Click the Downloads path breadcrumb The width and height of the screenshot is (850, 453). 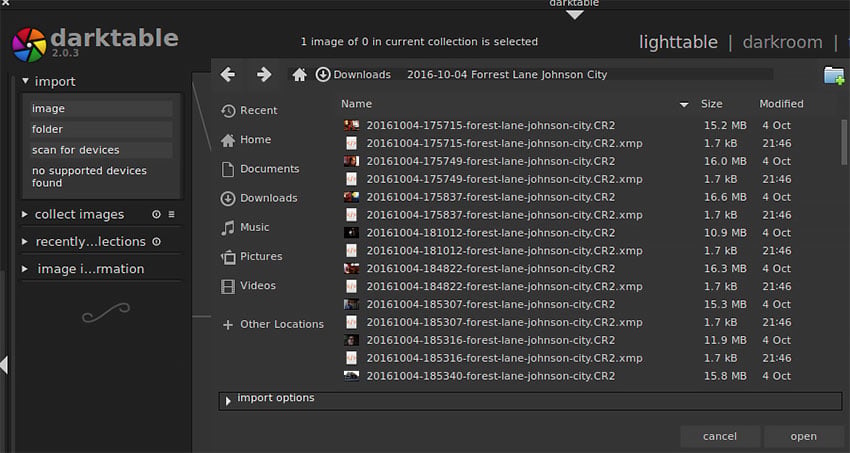coord(353,75)
